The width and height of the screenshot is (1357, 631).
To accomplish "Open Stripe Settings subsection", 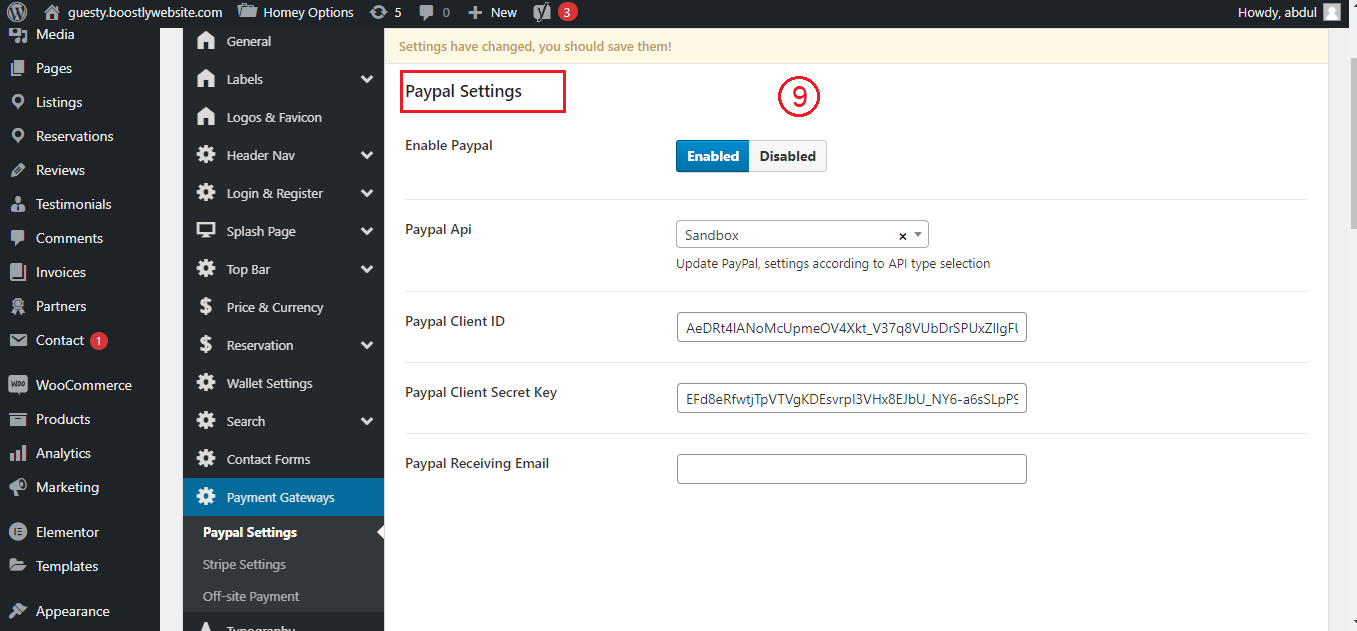I will (x=244, y=564).
